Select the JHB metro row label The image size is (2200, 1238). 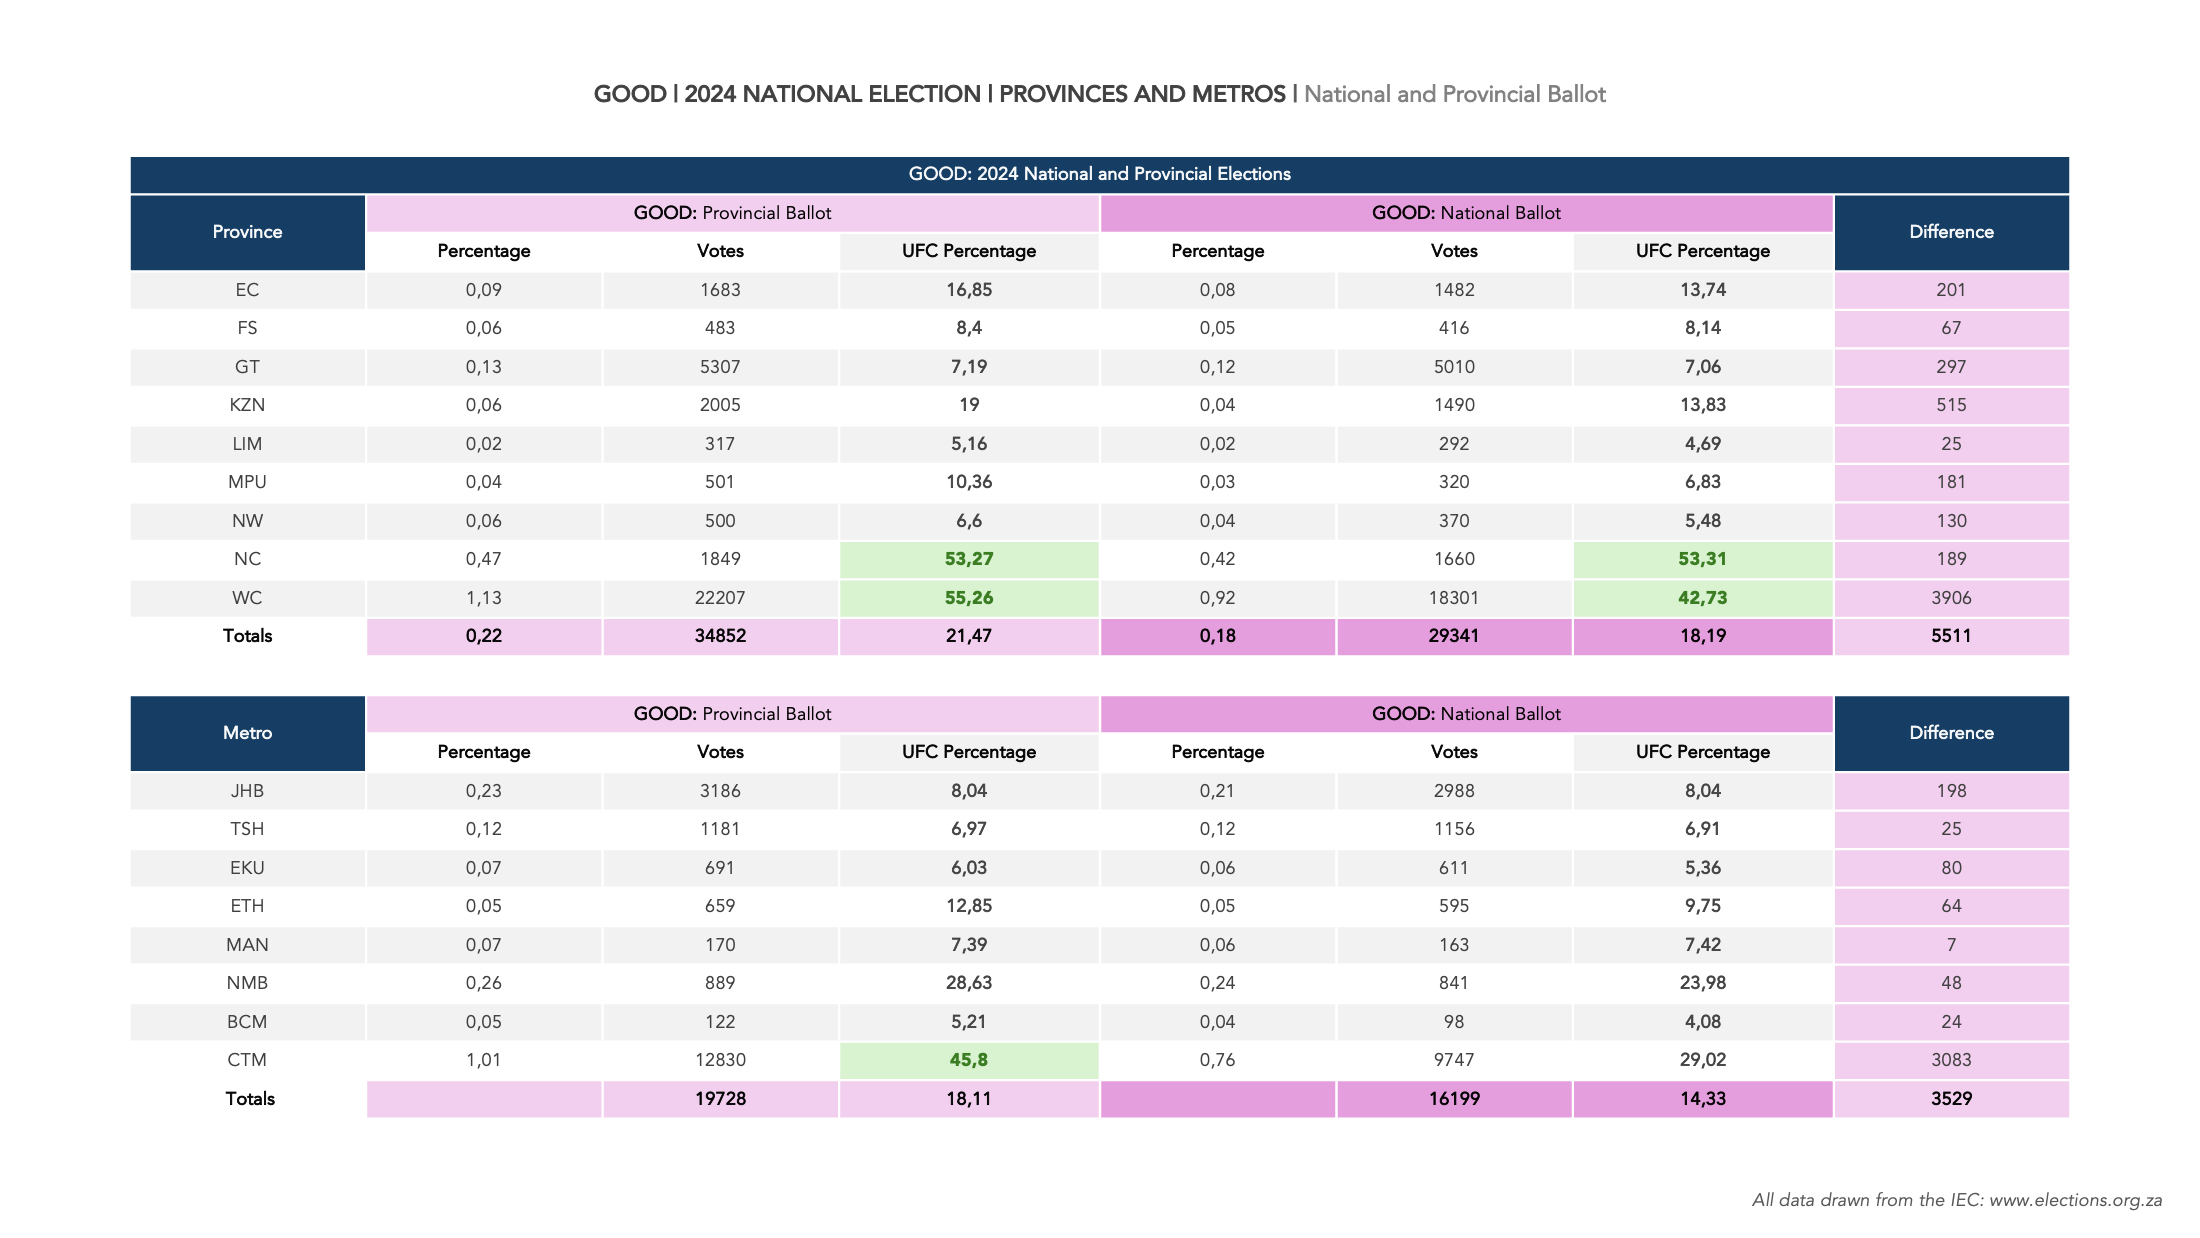coord(247,791)
